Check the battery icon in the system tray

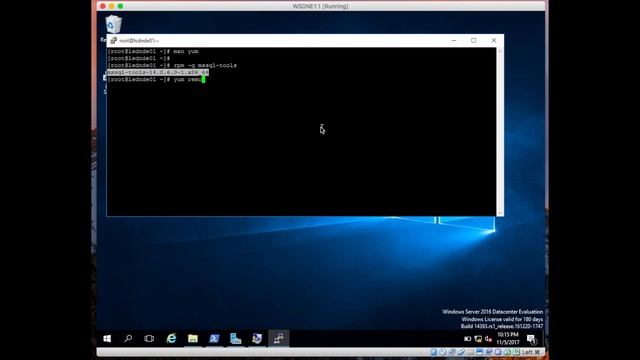click(x=468, y=339)
